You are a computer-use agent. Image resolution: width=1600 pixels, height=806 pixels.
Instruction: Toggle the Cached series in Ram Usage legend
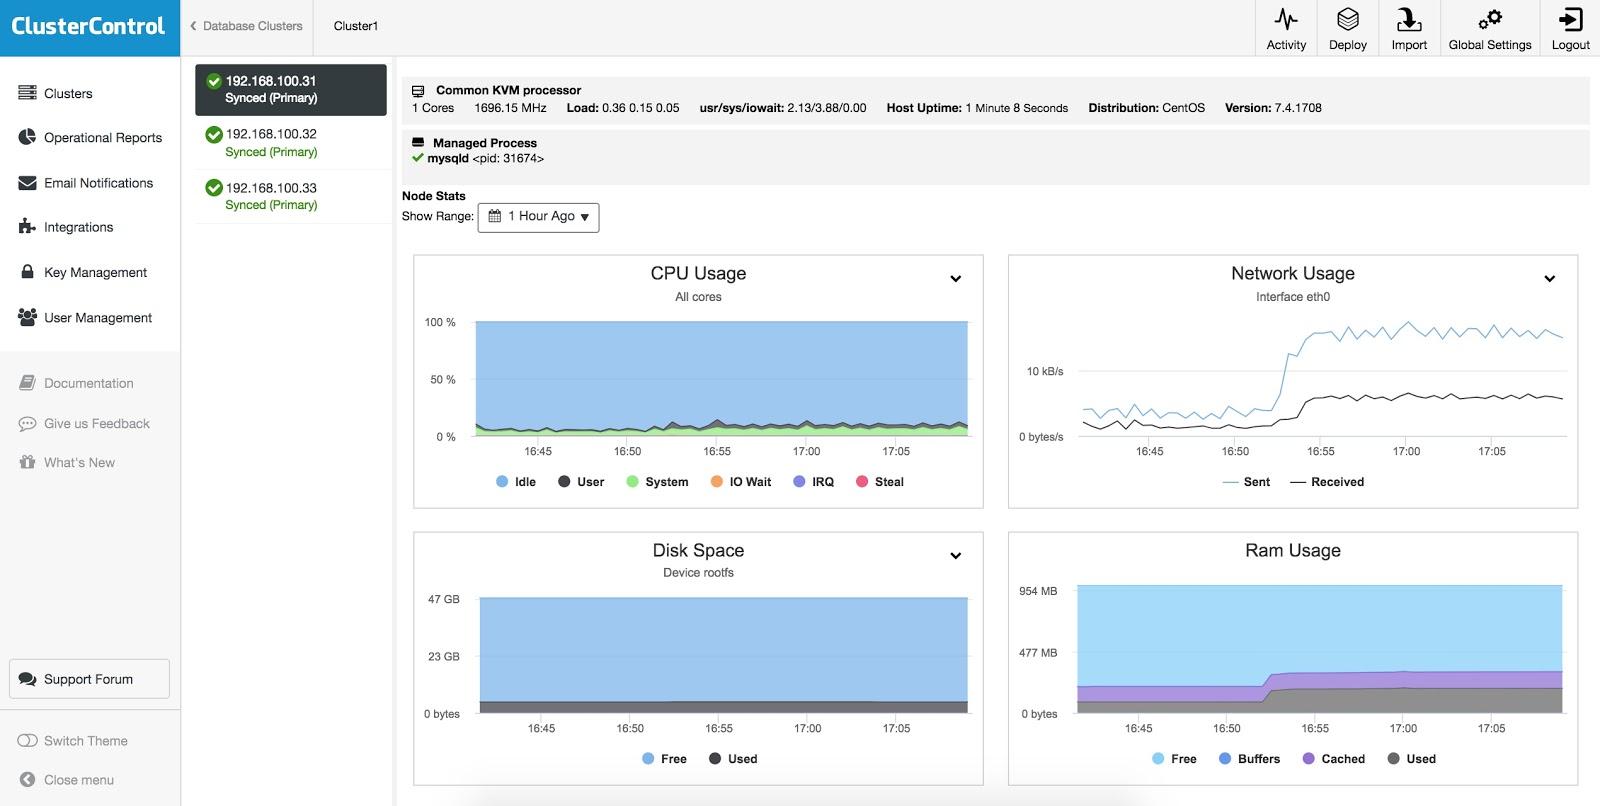click(x=1333, y=759)
